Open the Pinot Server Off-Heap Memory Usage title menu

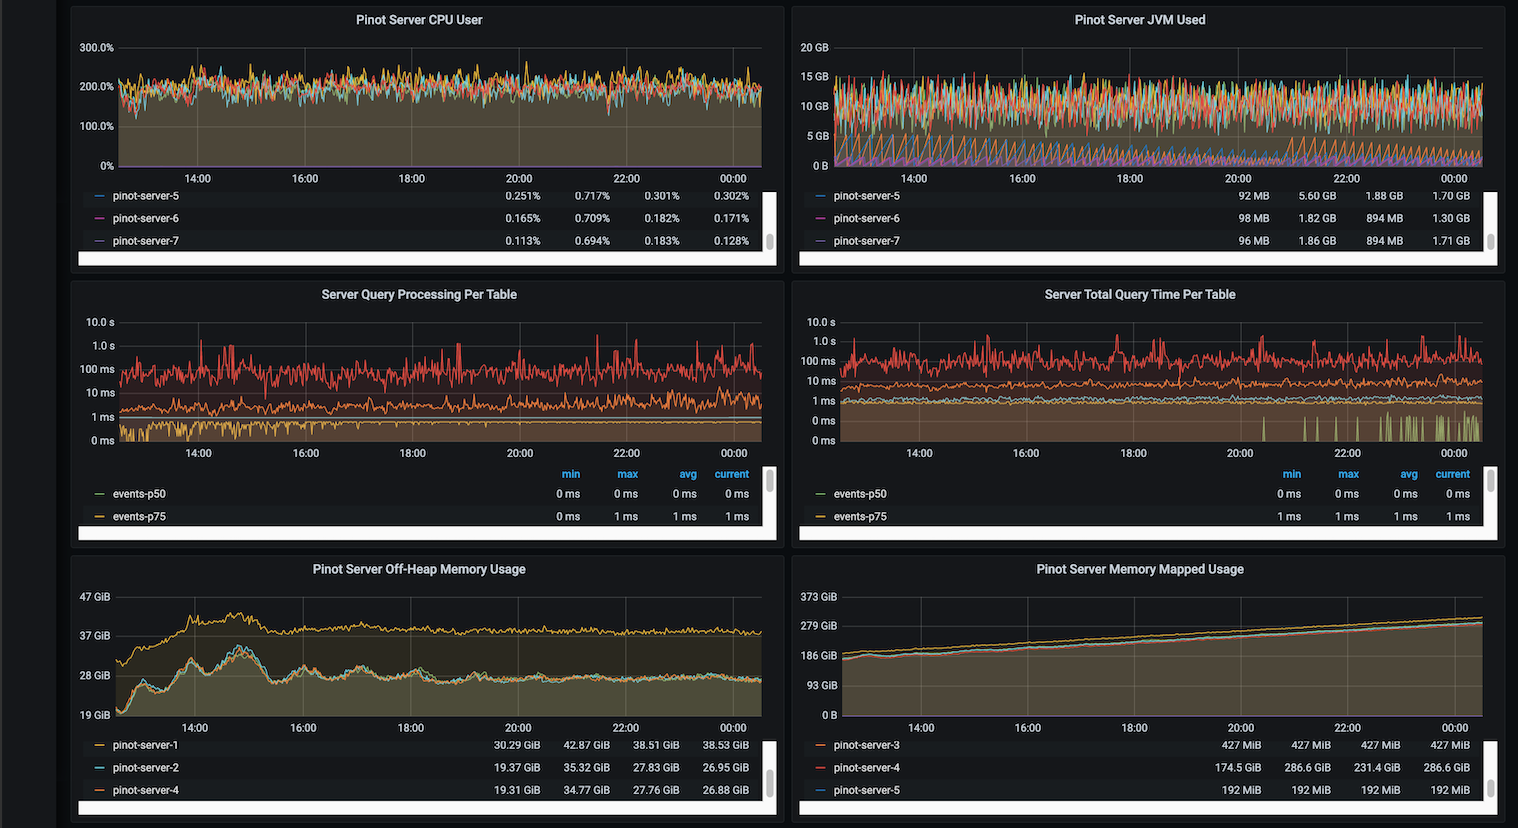tap(419, 569)
